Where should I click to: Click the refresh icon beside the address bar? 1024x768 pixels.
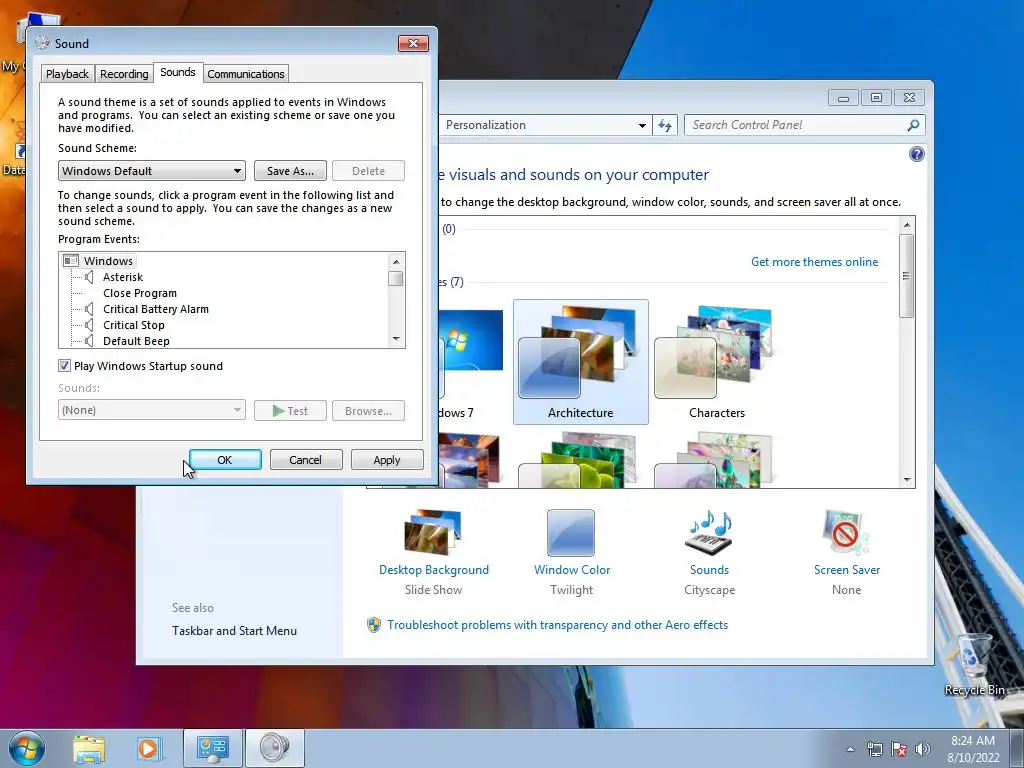click(x=665, y=125)
